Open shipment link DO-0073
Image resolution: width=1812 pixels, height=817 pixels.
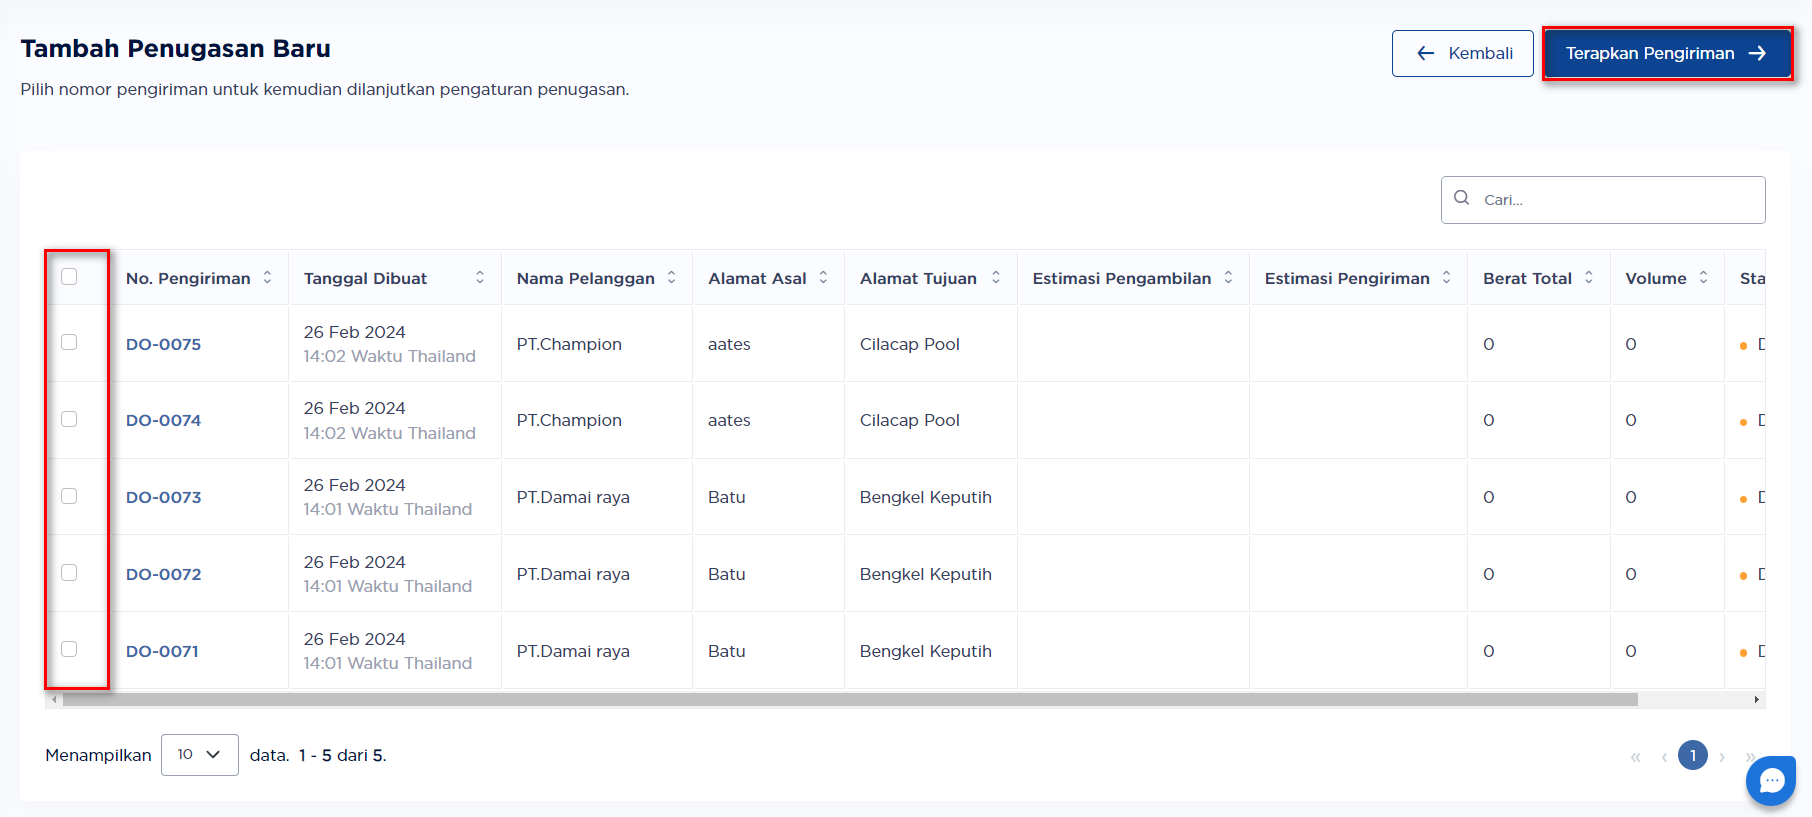click(x=164, y=497)
